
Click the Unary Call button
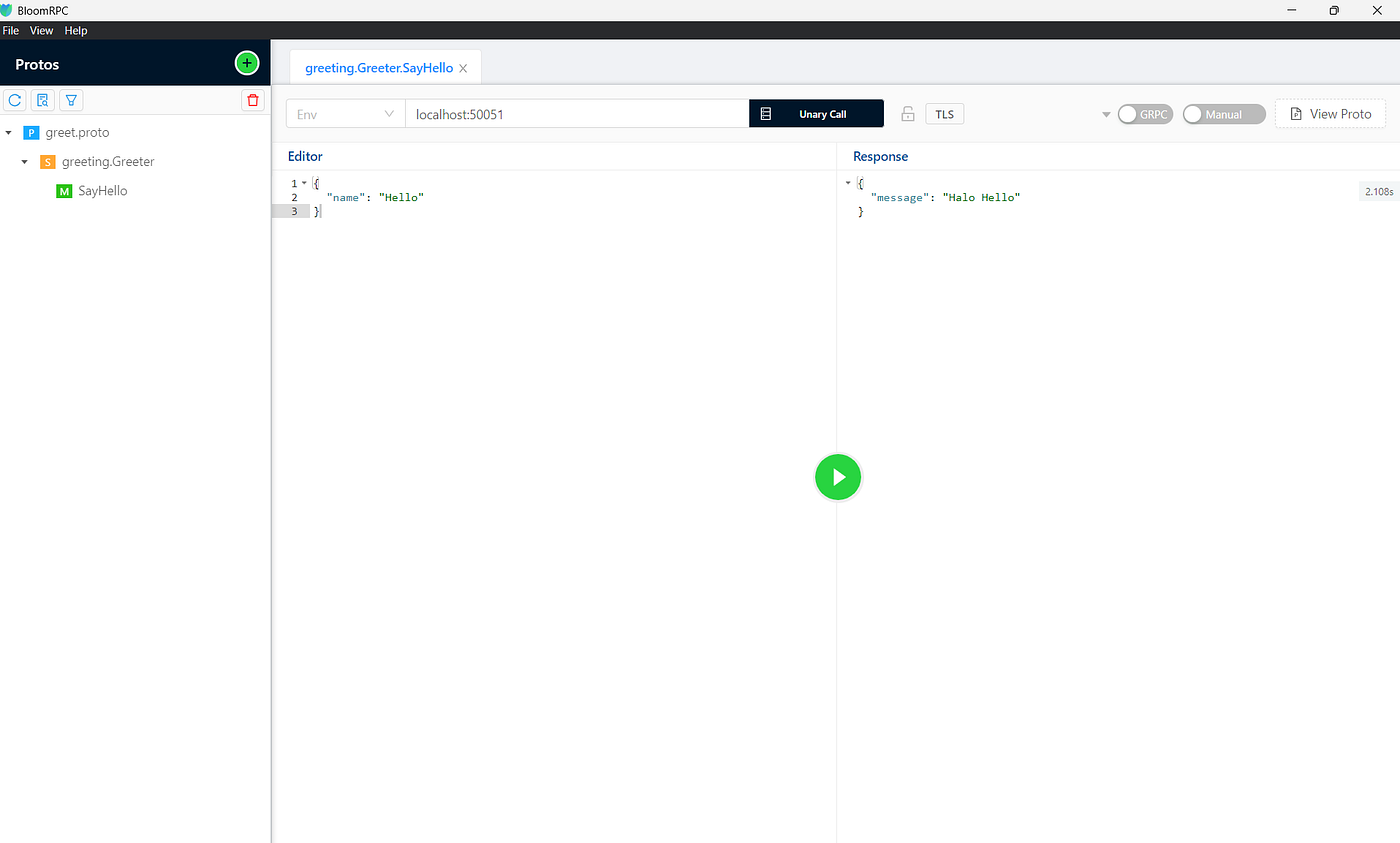pyautogui.click(x=816, y=114)
